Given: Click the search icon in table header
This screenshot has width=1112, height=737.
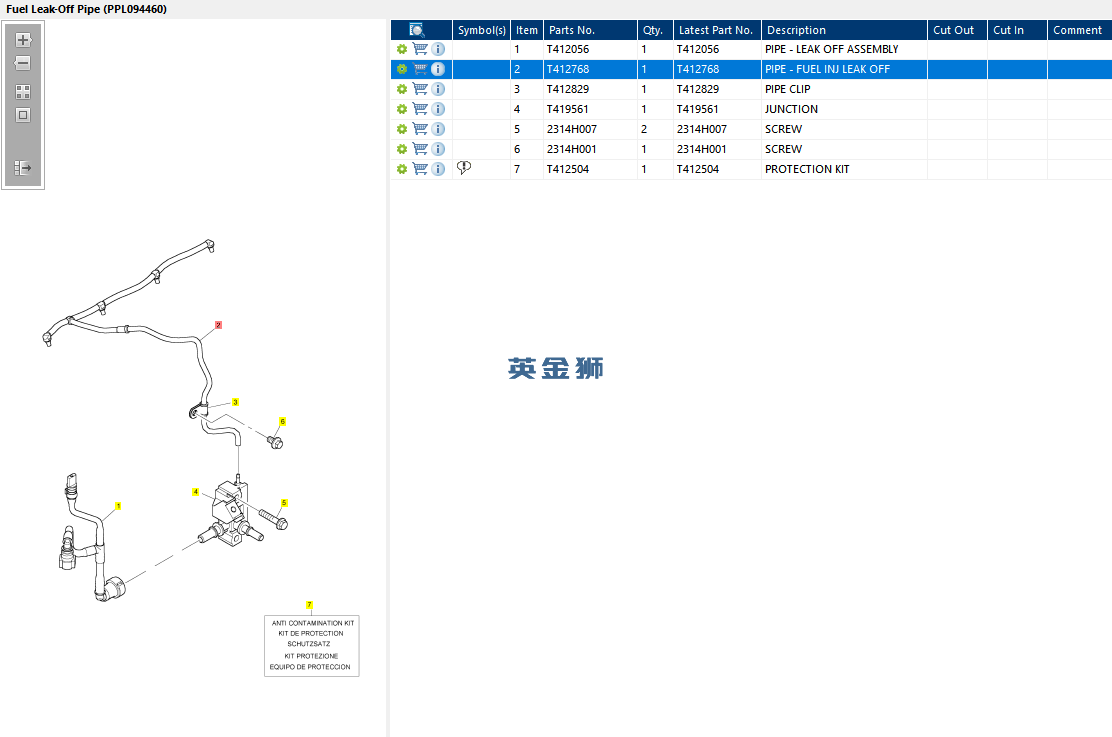Looking at the screenshot, I should point(417,30).
